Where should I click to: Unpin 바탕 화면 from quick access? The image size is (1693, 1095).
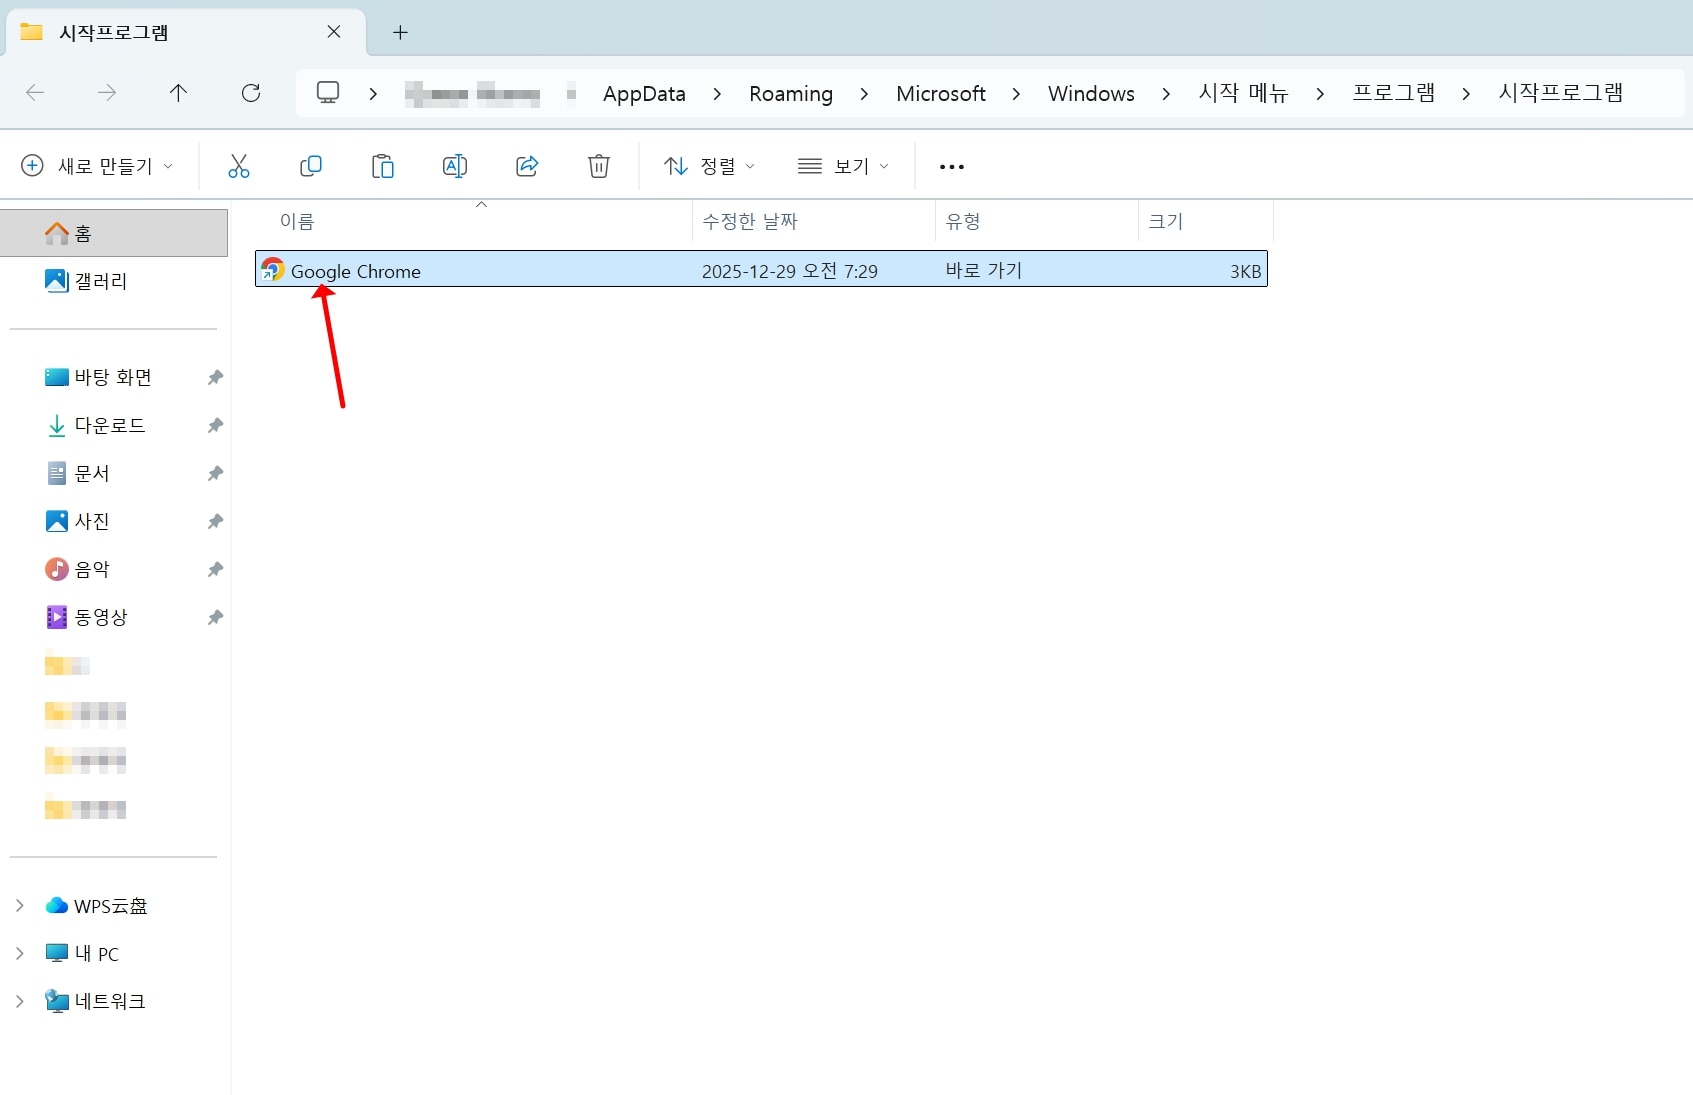(214, 377)
